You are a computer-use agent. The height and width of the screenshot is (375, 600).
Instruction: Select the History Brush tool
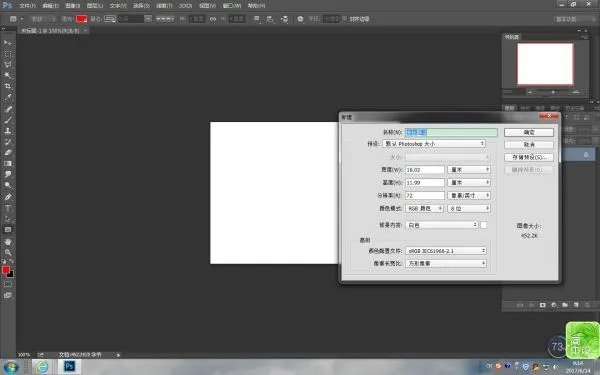click(8, 142)
